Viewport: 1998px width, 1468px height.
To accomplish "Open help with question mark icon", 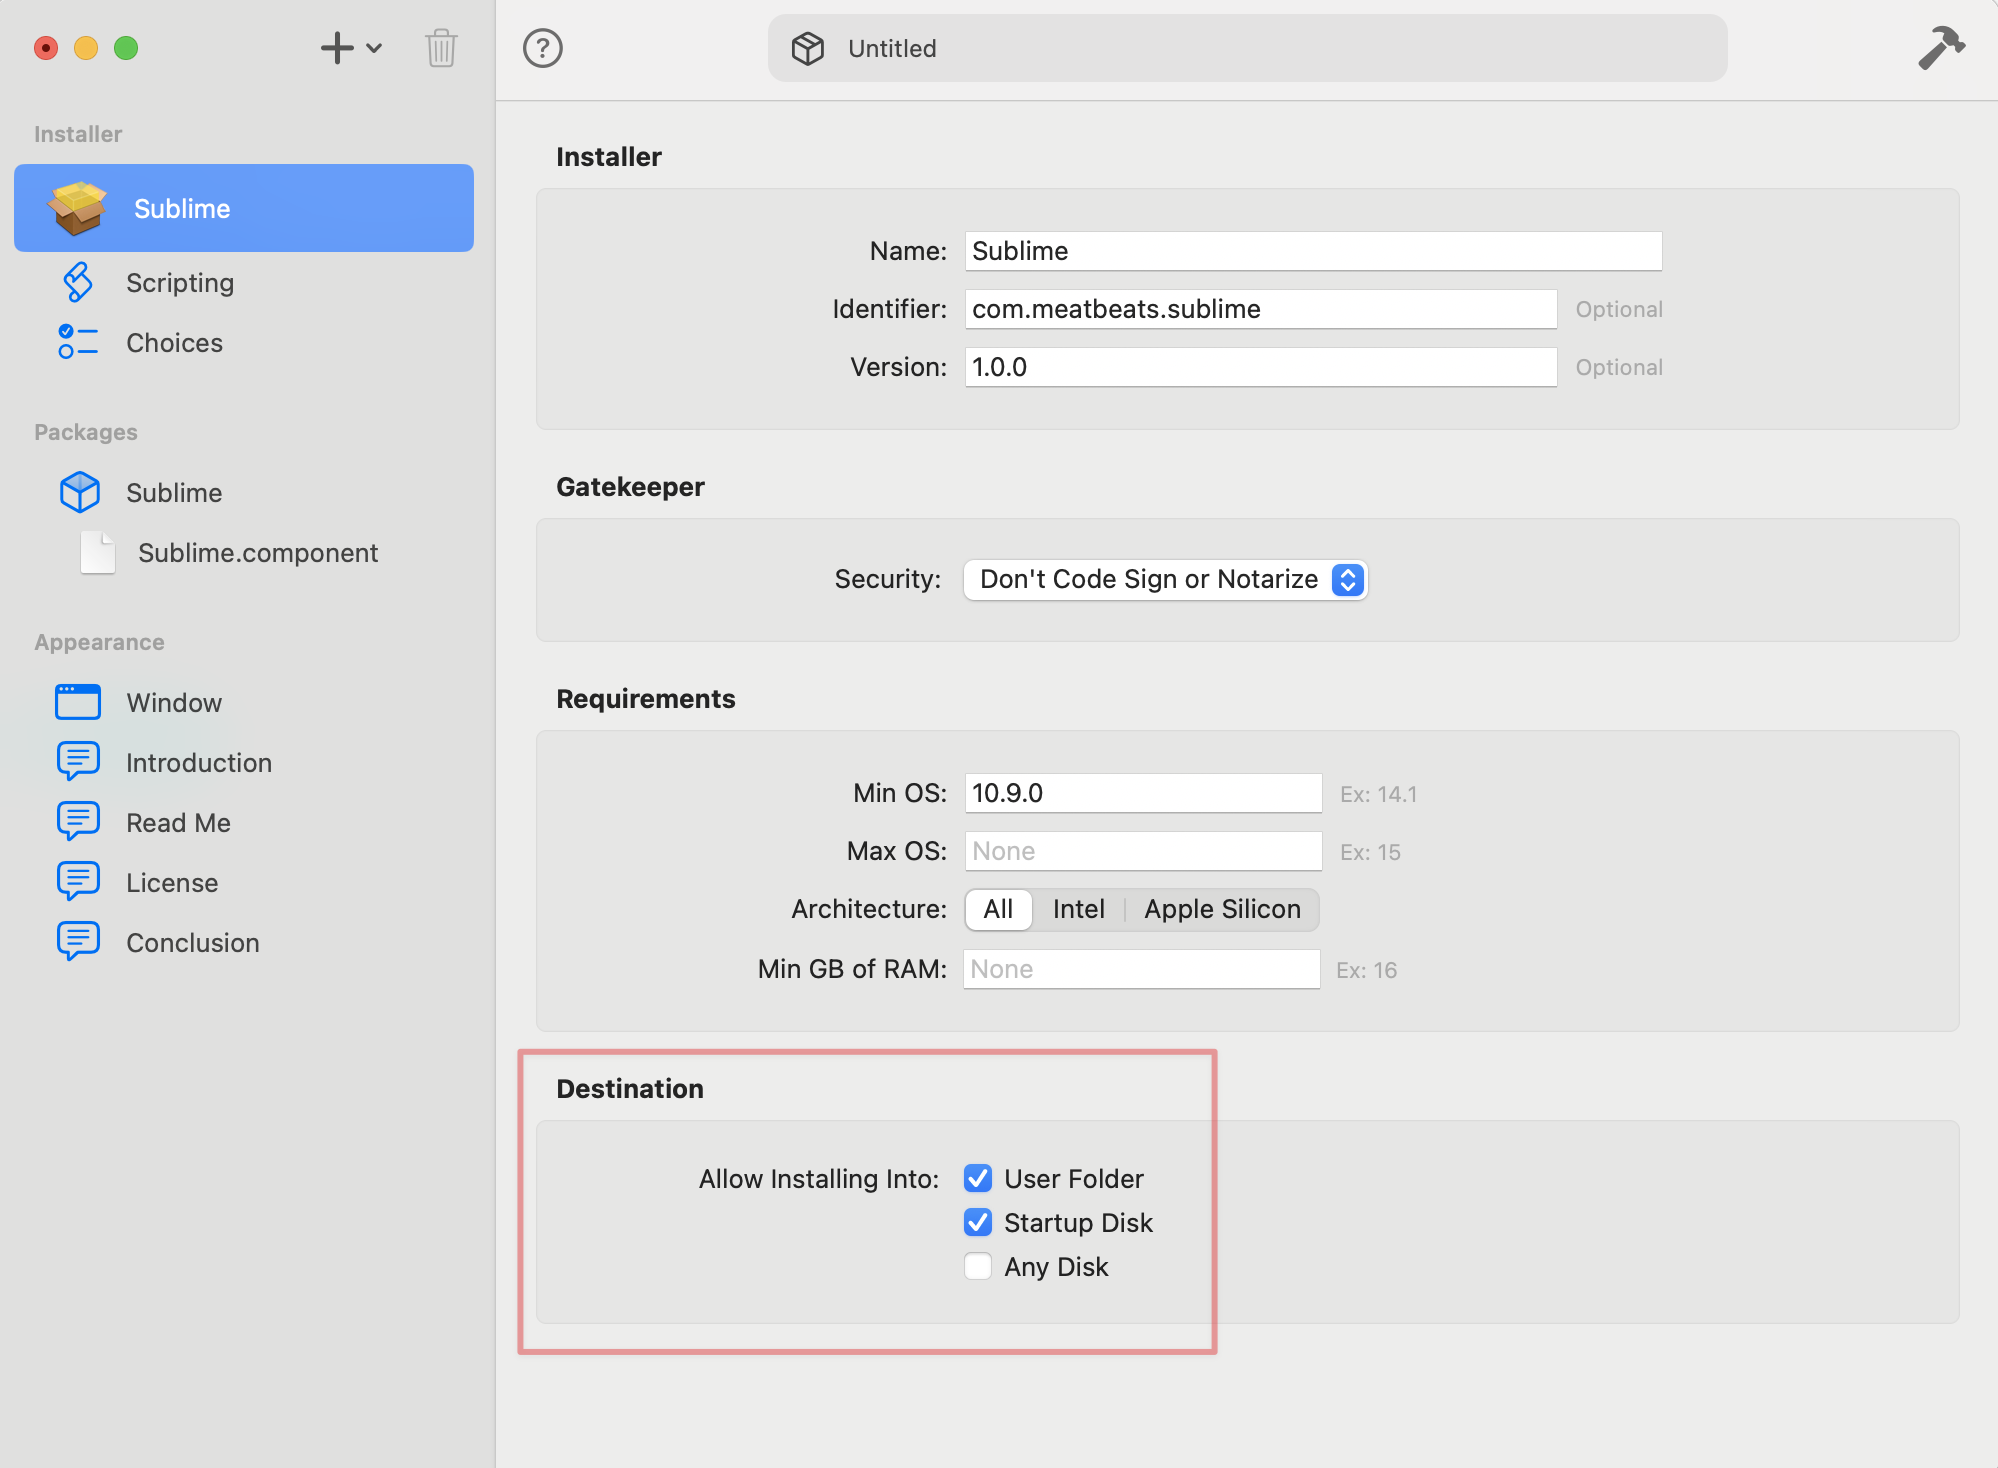I will (543, 48).
